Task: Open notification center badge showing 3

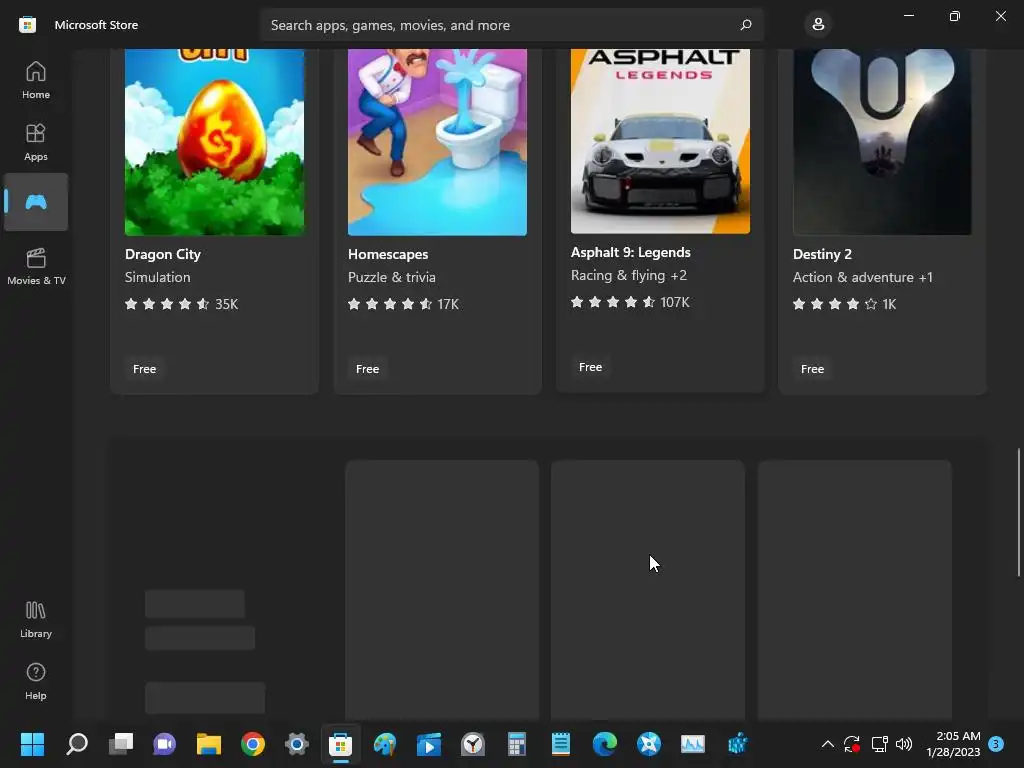Action: (x=996, y=743)
